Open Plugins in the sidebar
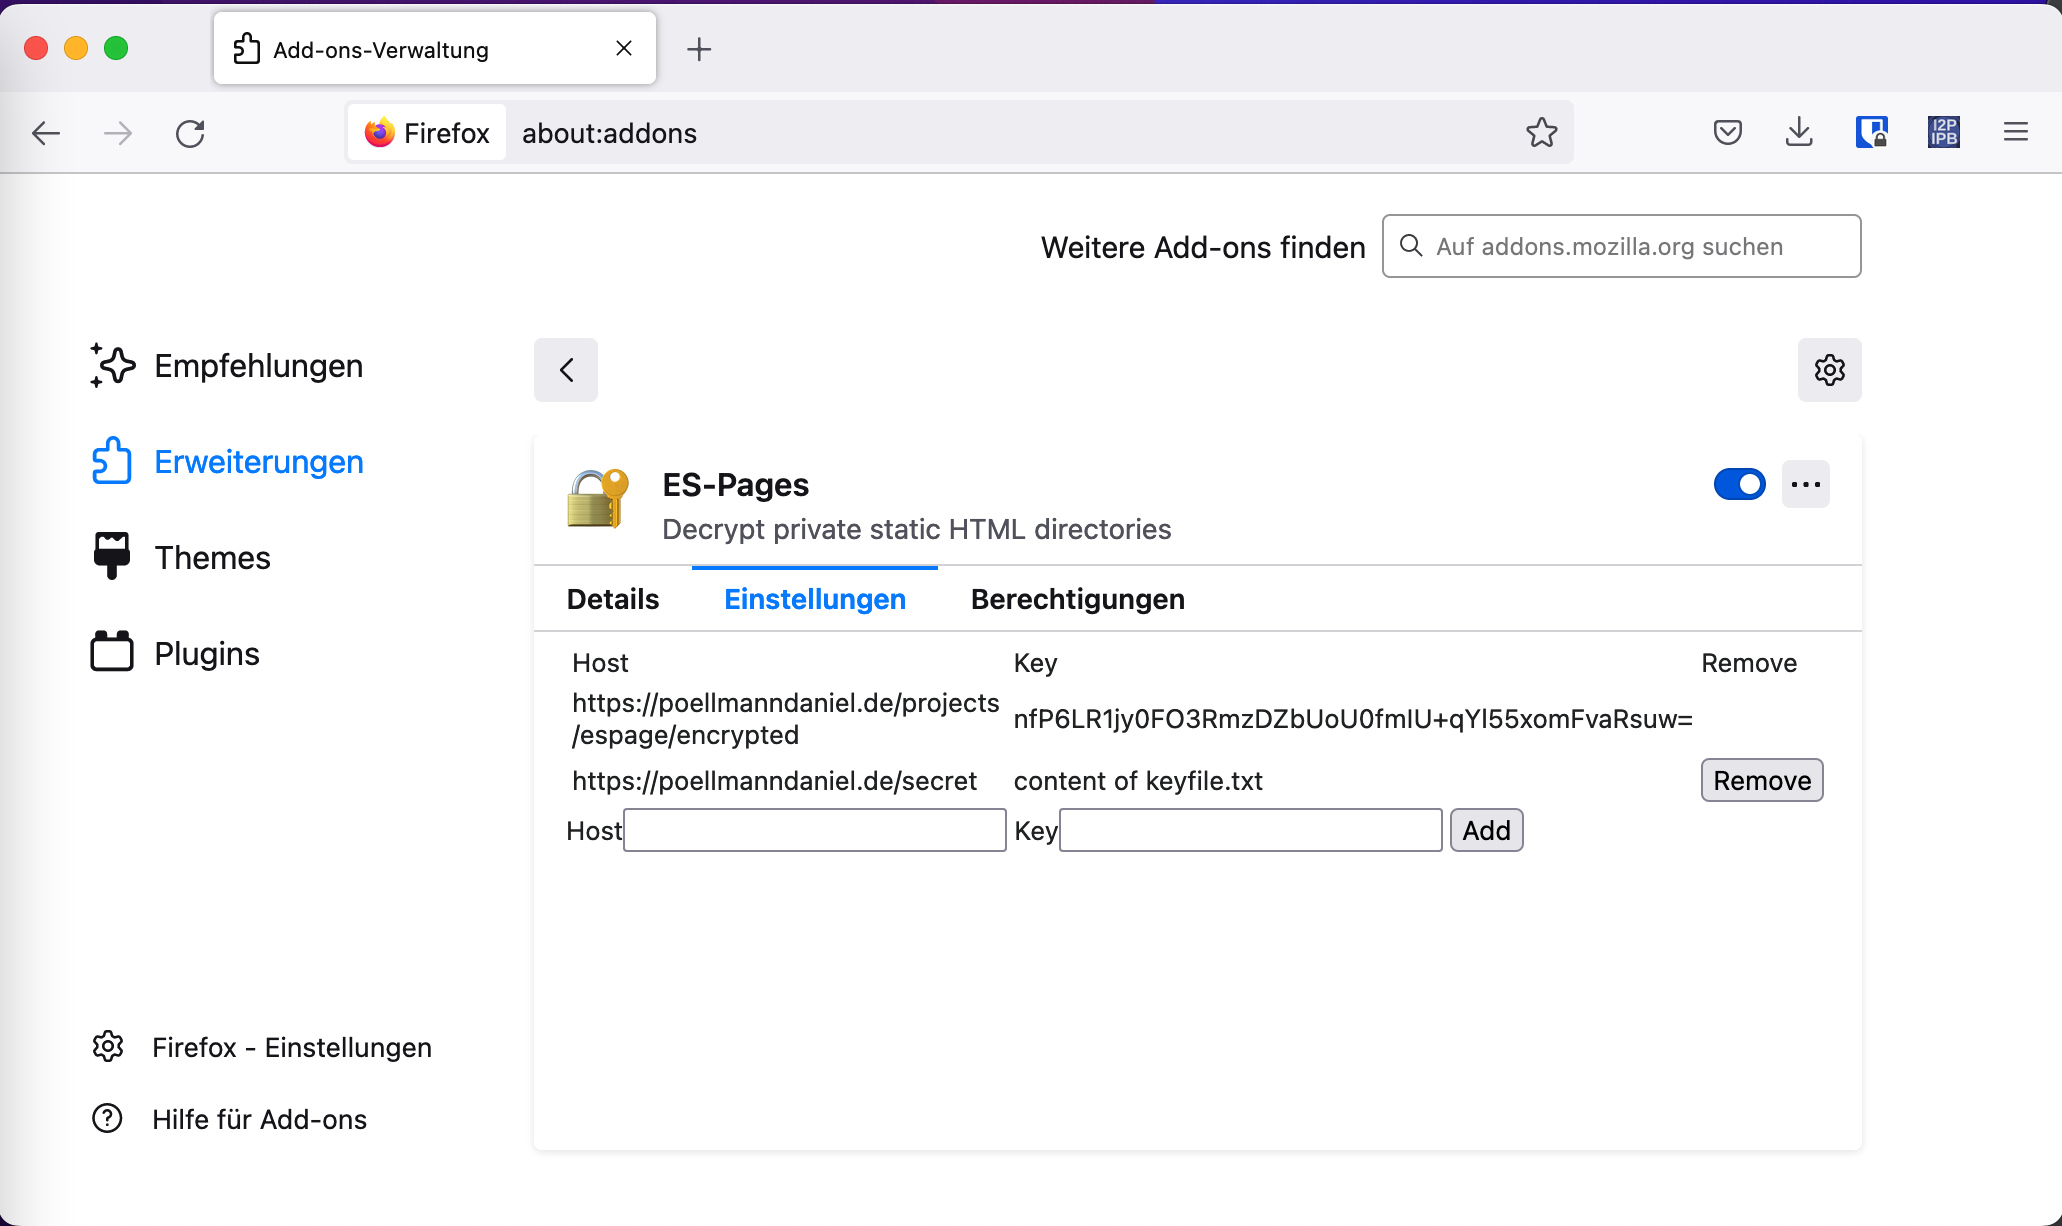This screenshot has width=2062, height=1226. (175, 654)
